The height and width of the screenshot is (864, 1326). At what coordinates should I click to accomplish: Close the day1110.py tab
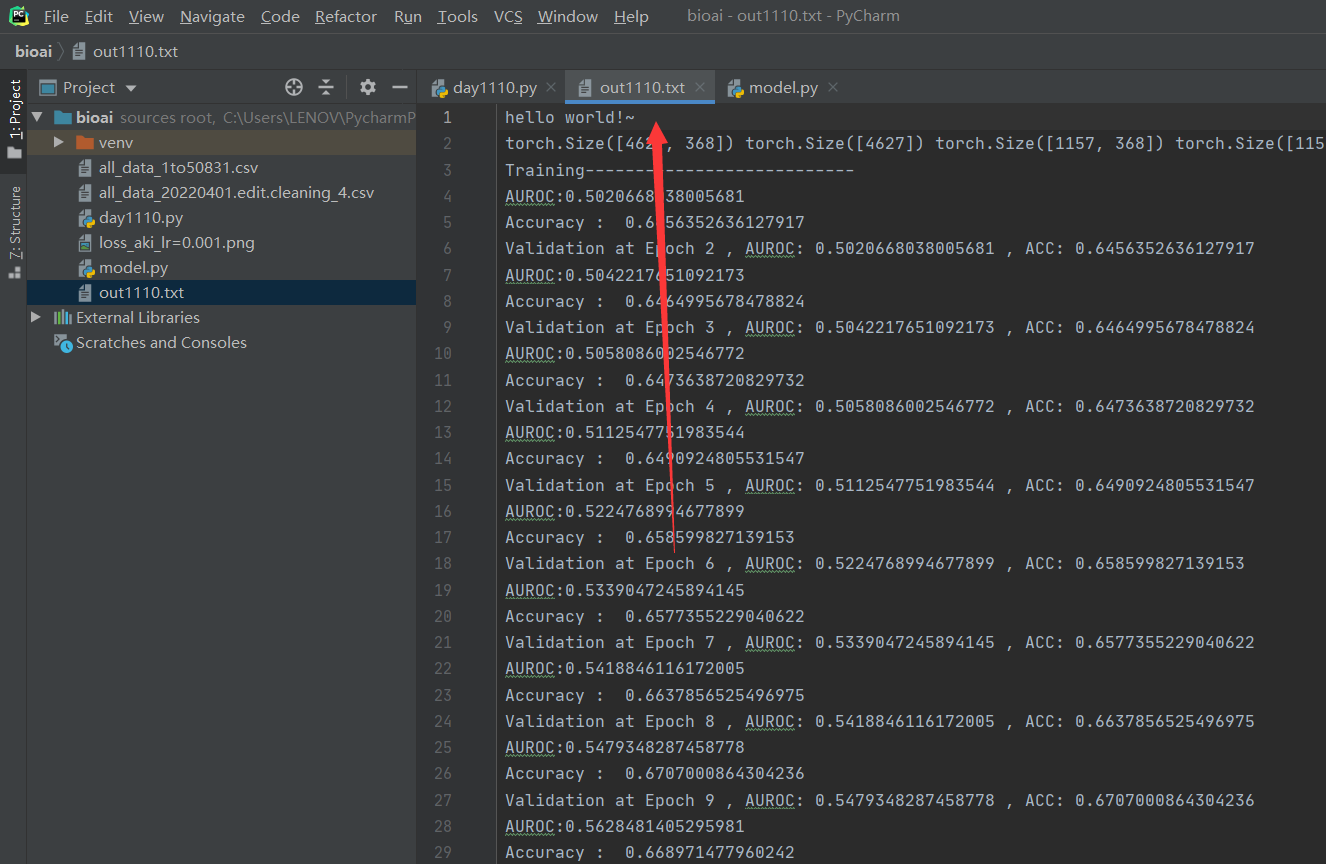click(552, 87)
